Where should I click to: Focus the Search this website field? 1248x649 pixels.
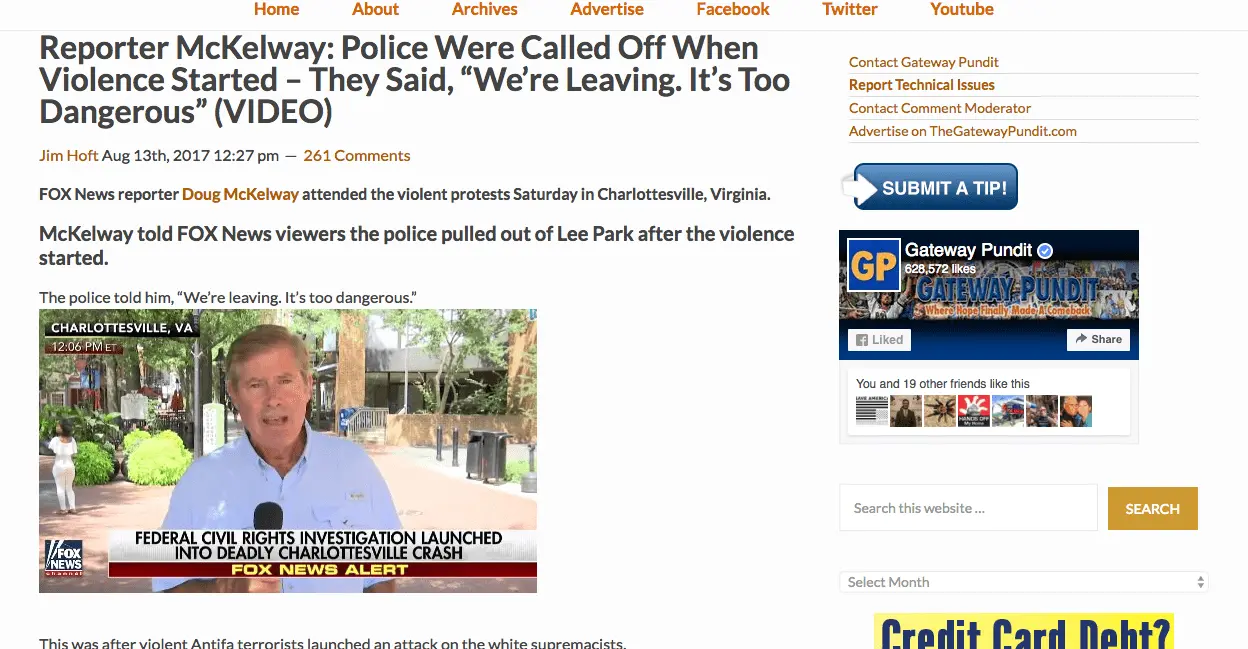pyautogui.click(x=968, y=508)
